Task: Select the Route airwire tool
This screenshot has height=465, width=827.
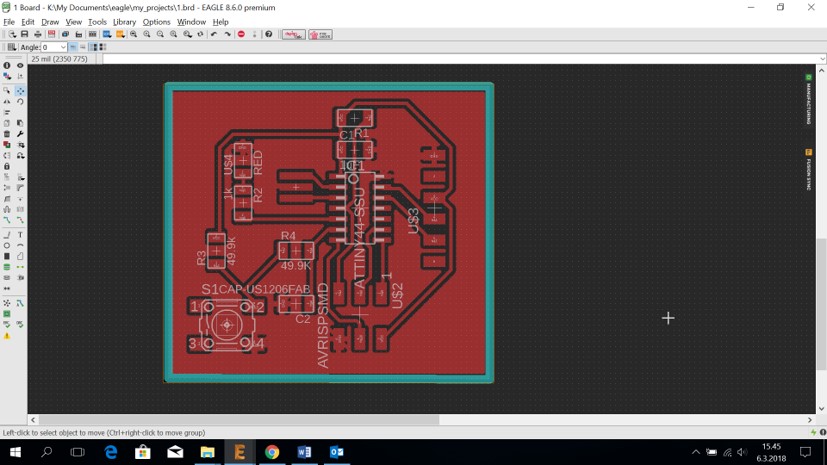Action: click(x=7, y=220)
